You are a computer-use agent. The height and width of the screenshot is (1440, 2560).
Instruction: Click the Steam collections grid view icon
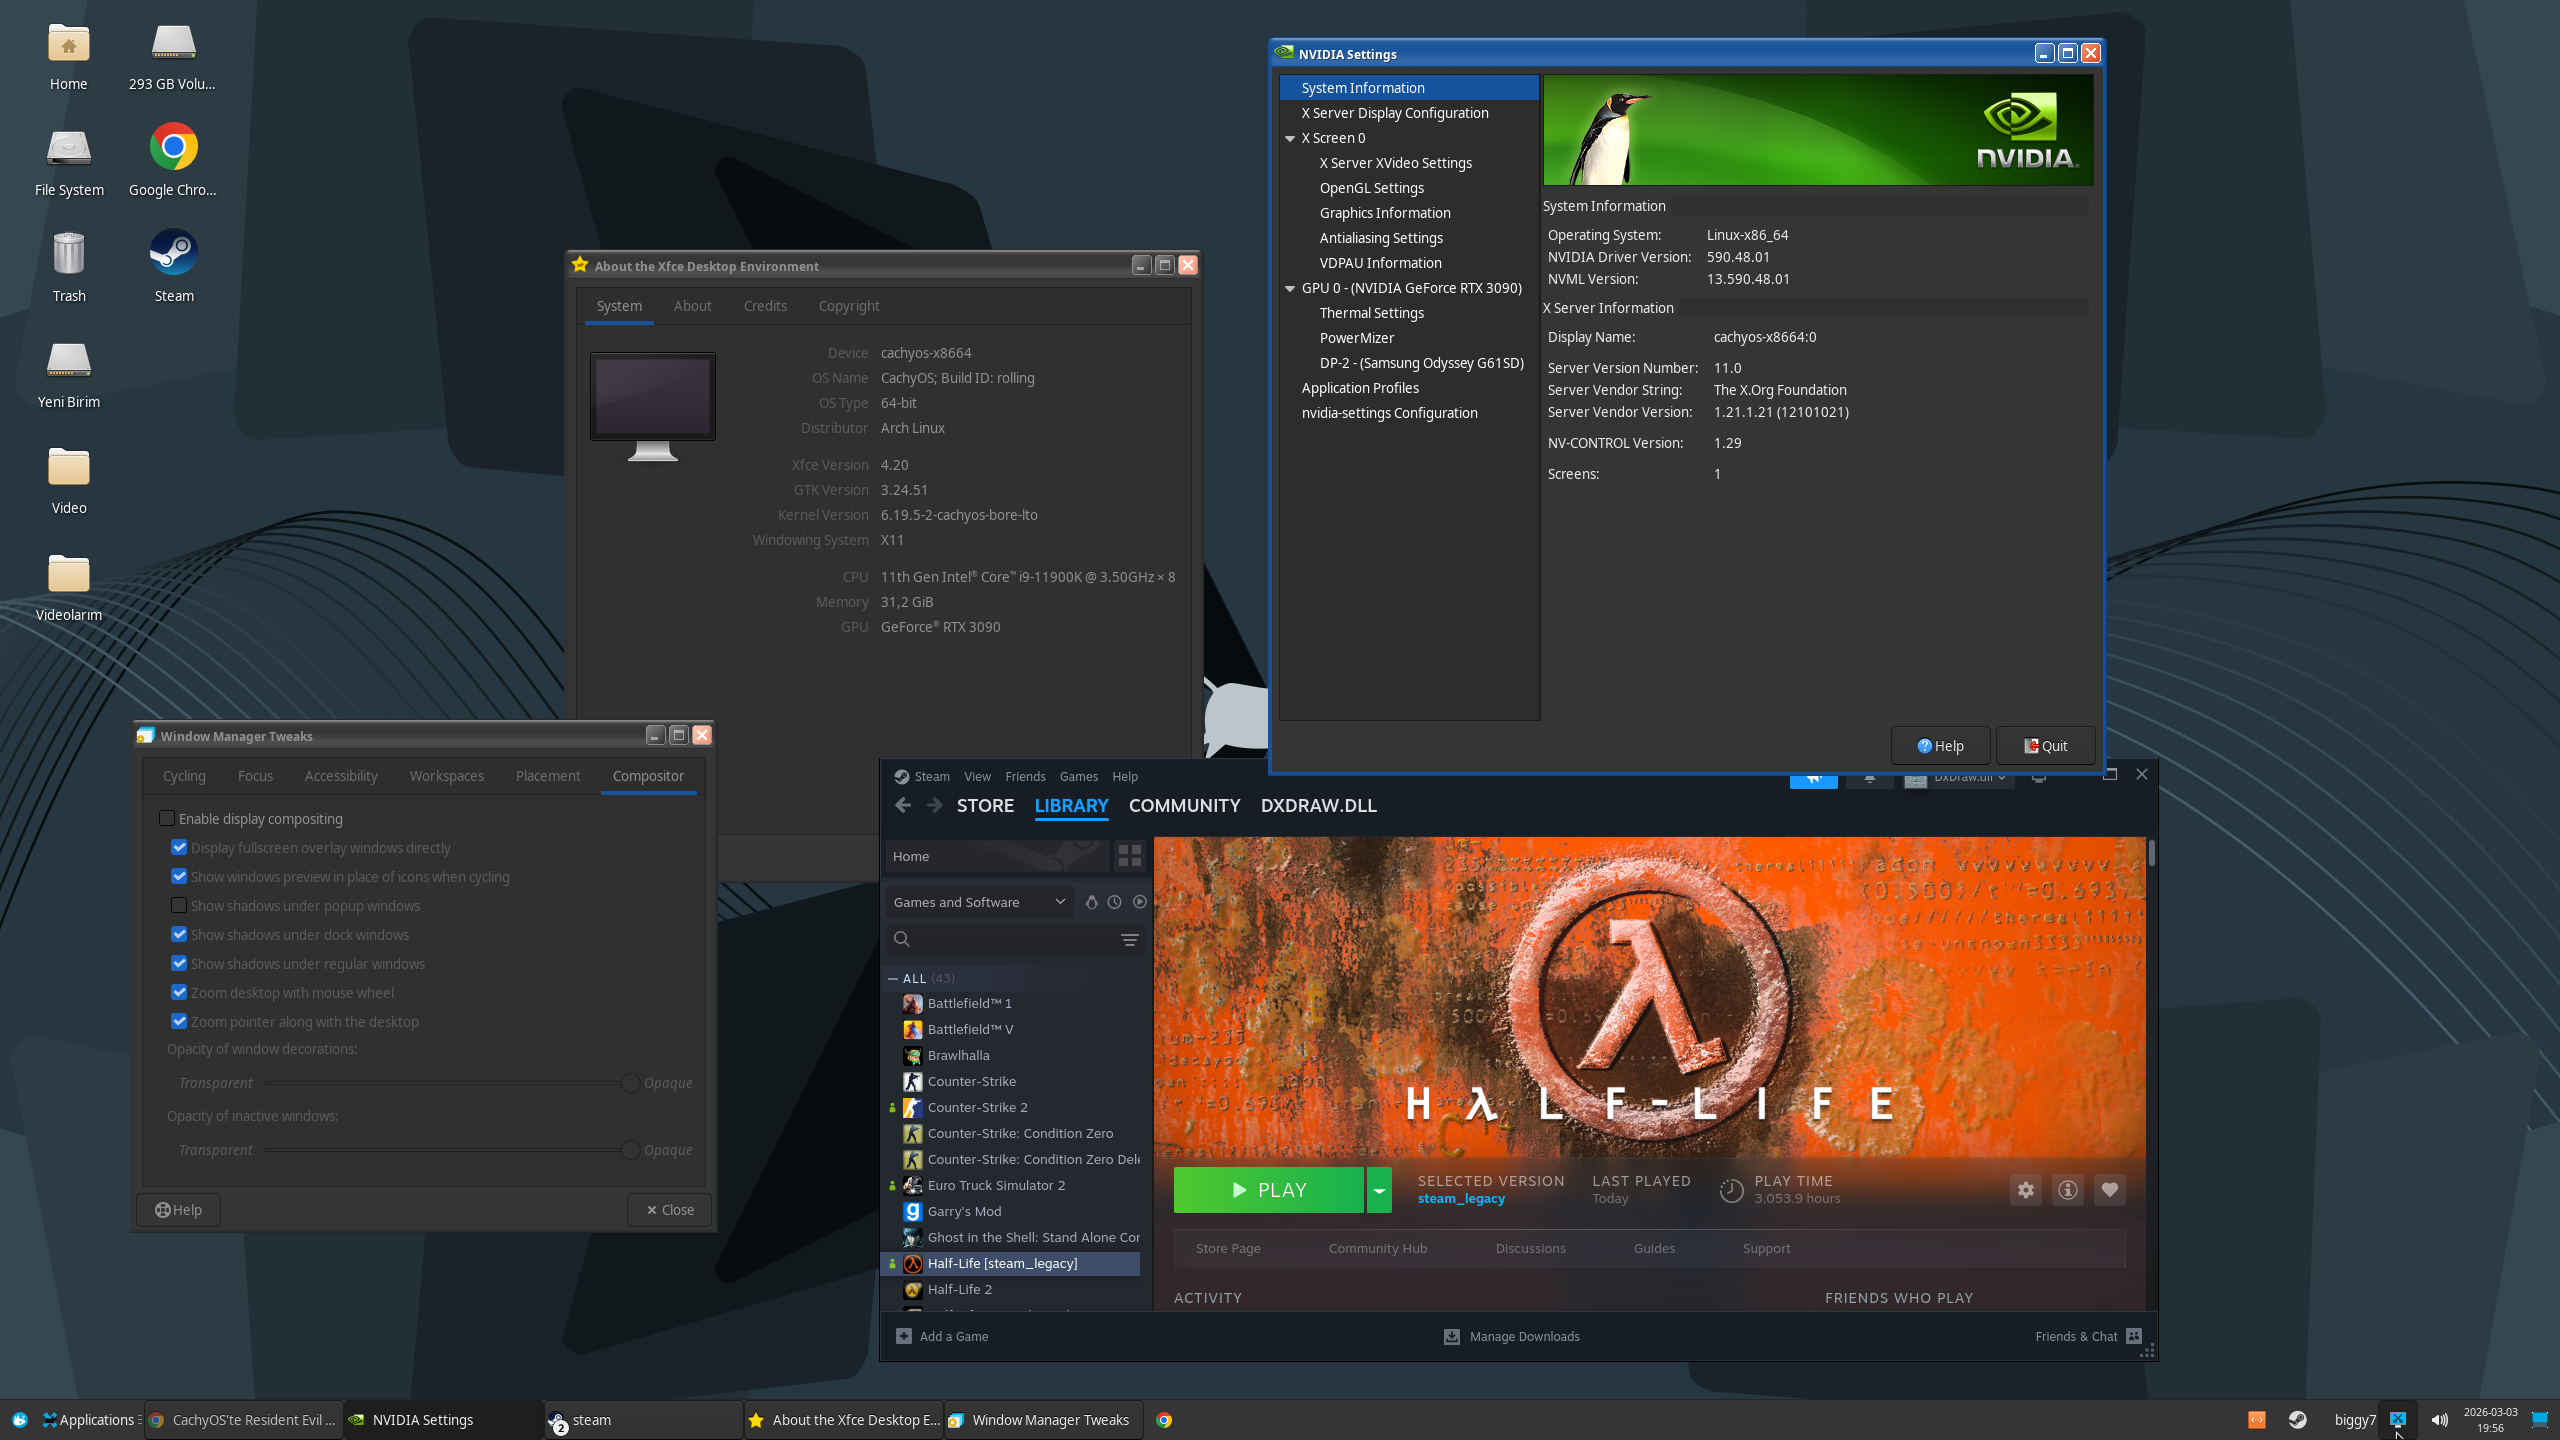[1130, 856]
